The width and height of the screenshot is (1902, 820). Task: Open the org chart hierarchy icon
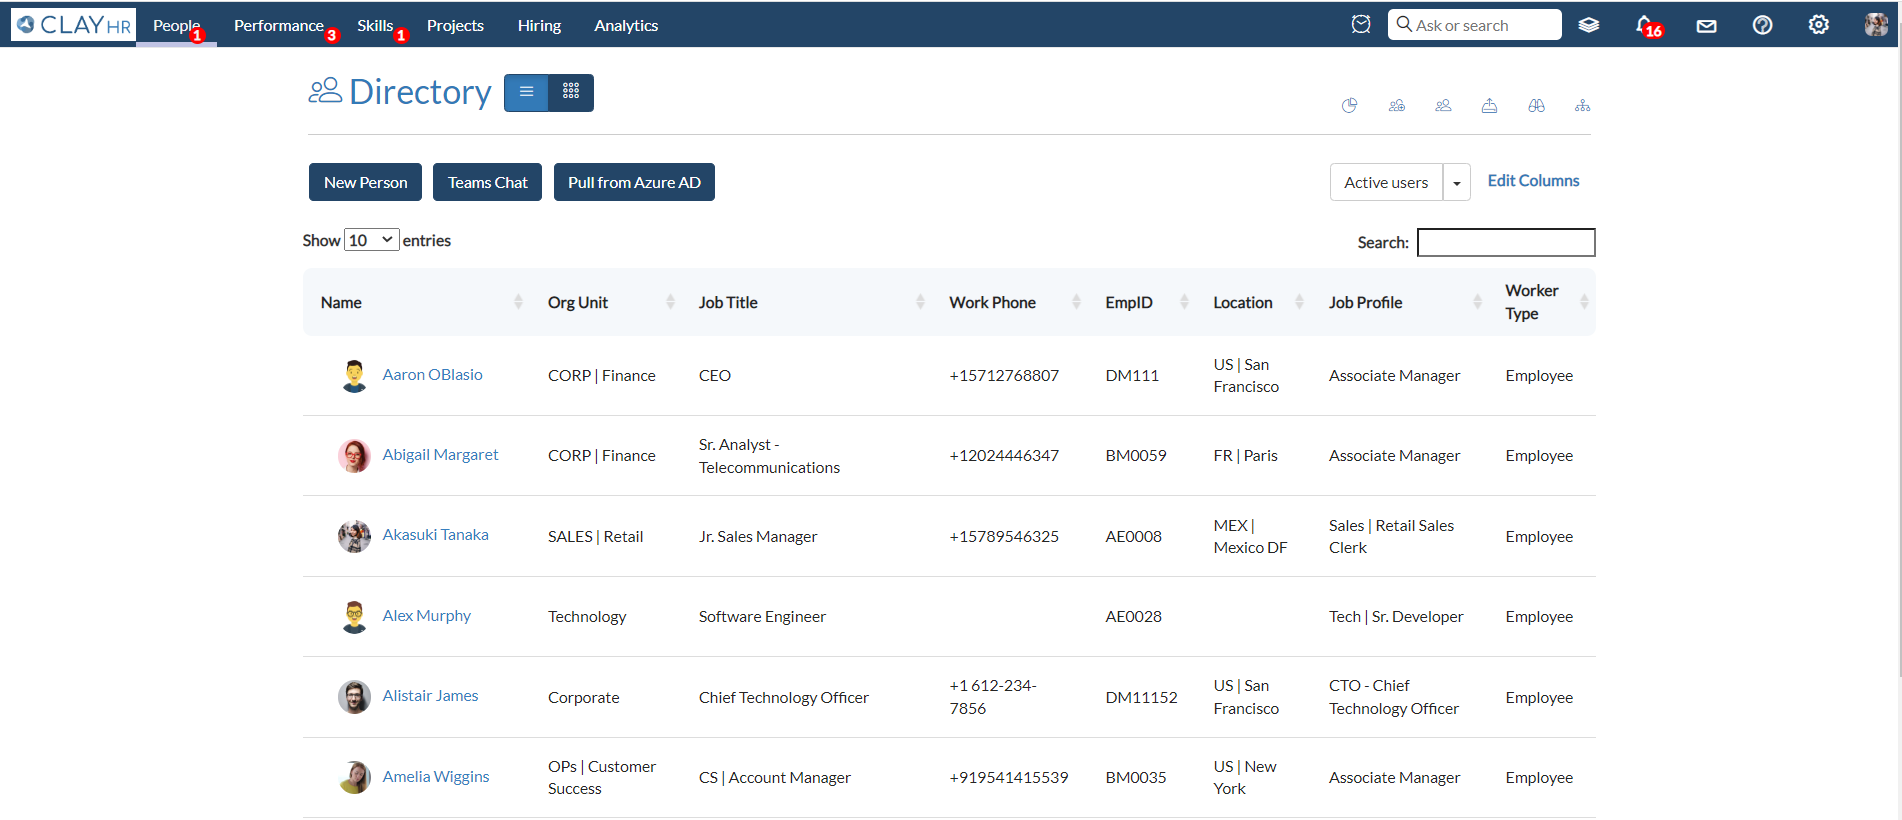click(x=1582, y=106)
